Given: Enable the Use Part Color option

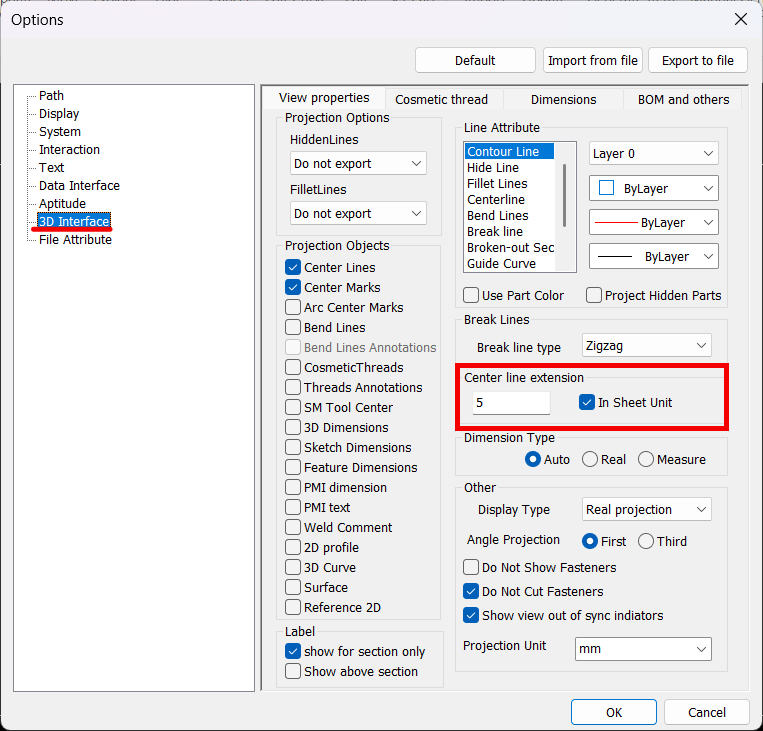Looking at the screenshot, I should 472,296.
